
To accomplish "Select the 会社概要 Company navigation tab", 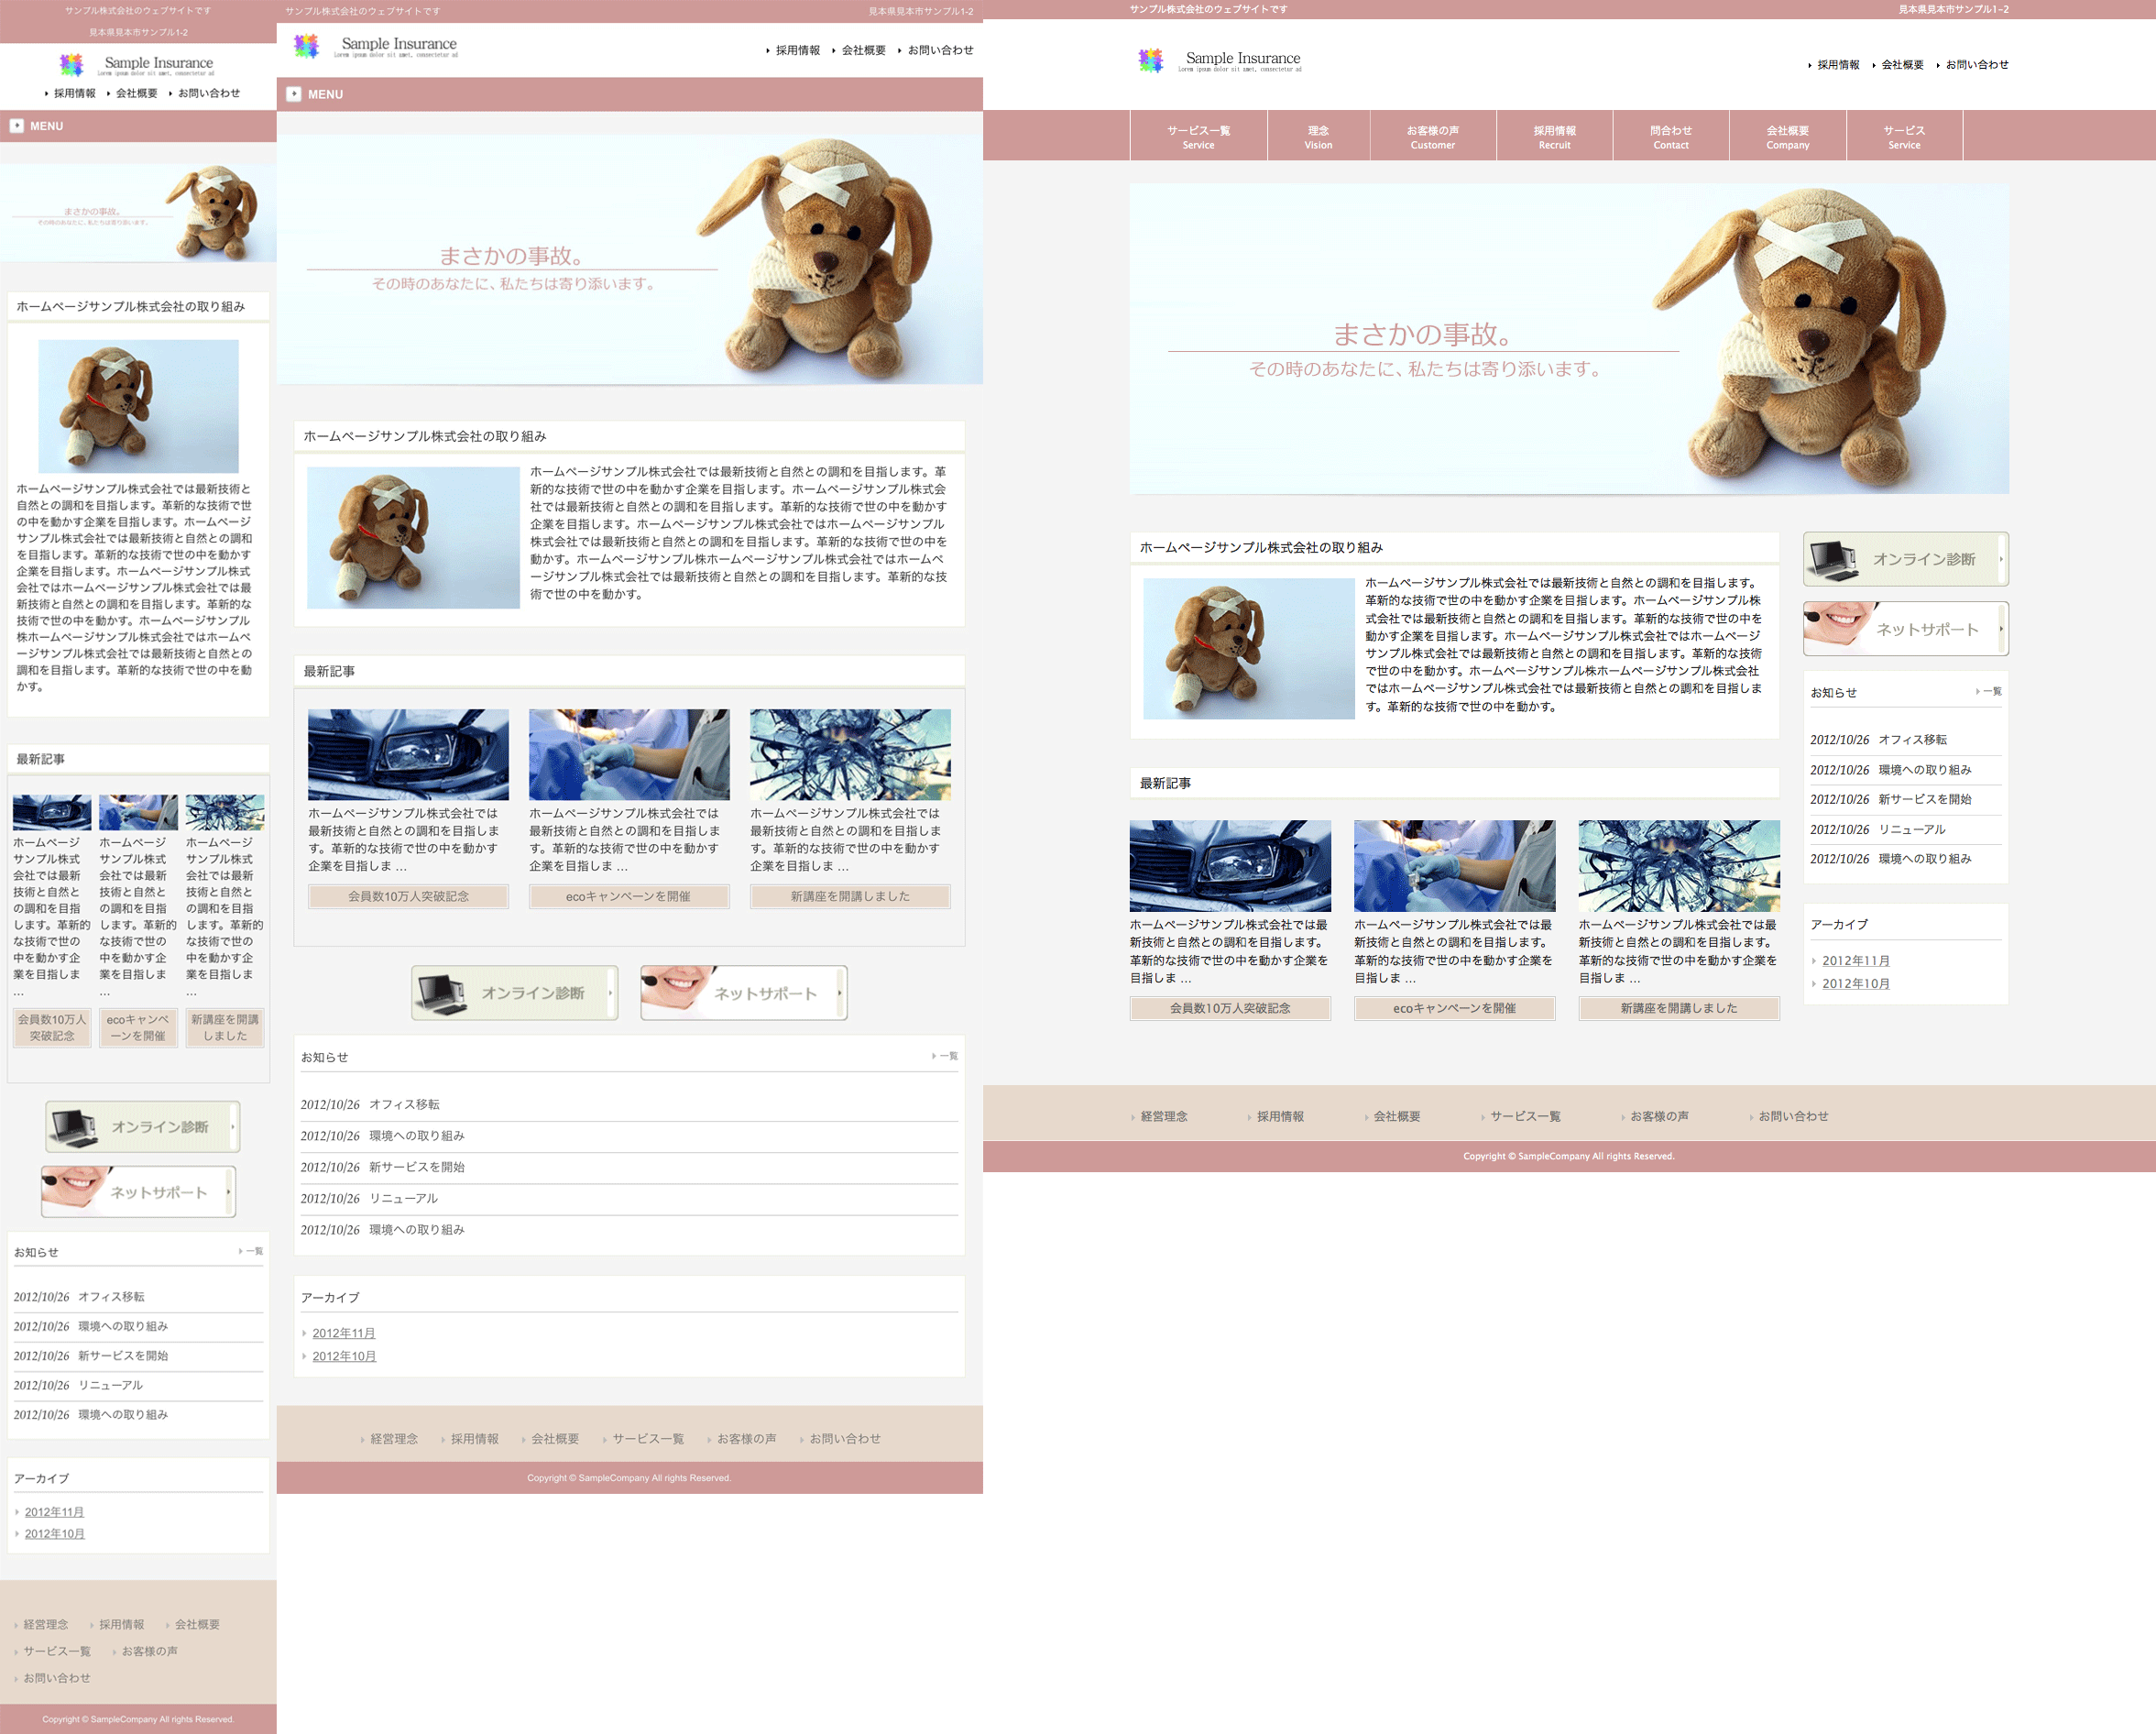I will click(1787, 137).
